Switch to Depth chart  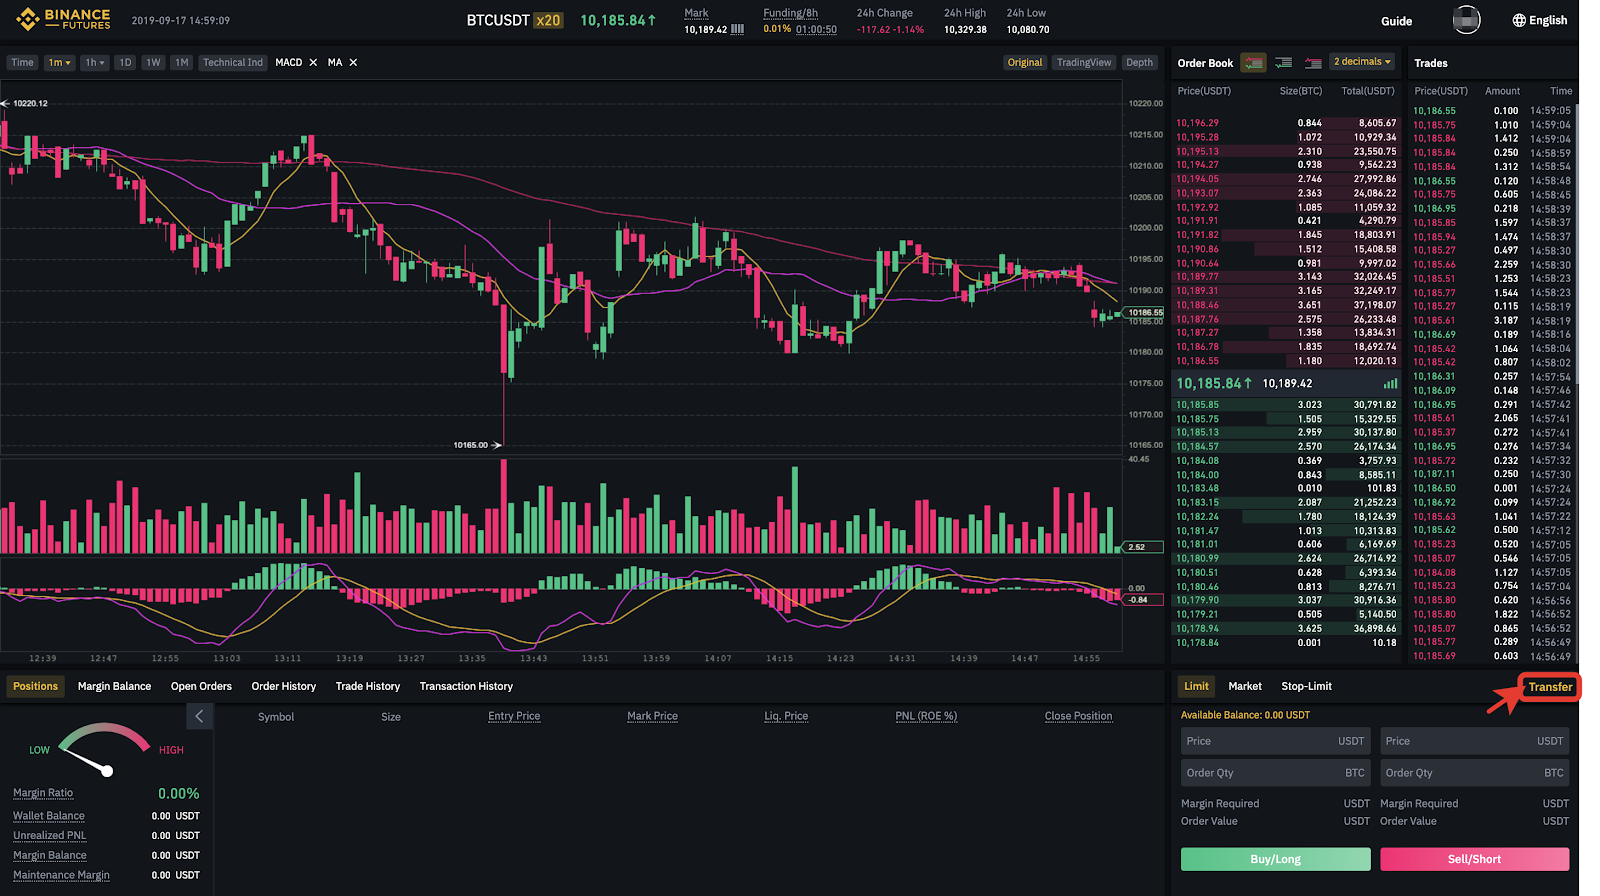coord(1139,62)
